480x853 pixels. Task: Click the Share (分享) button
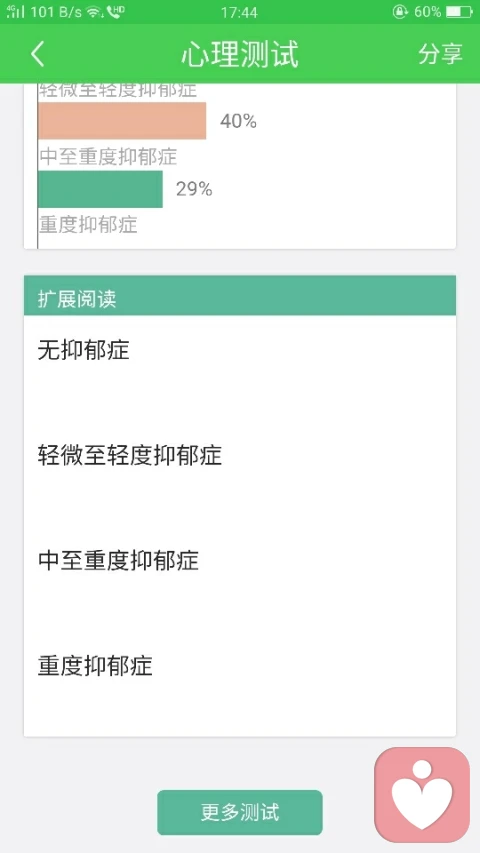tap(440, 54)
